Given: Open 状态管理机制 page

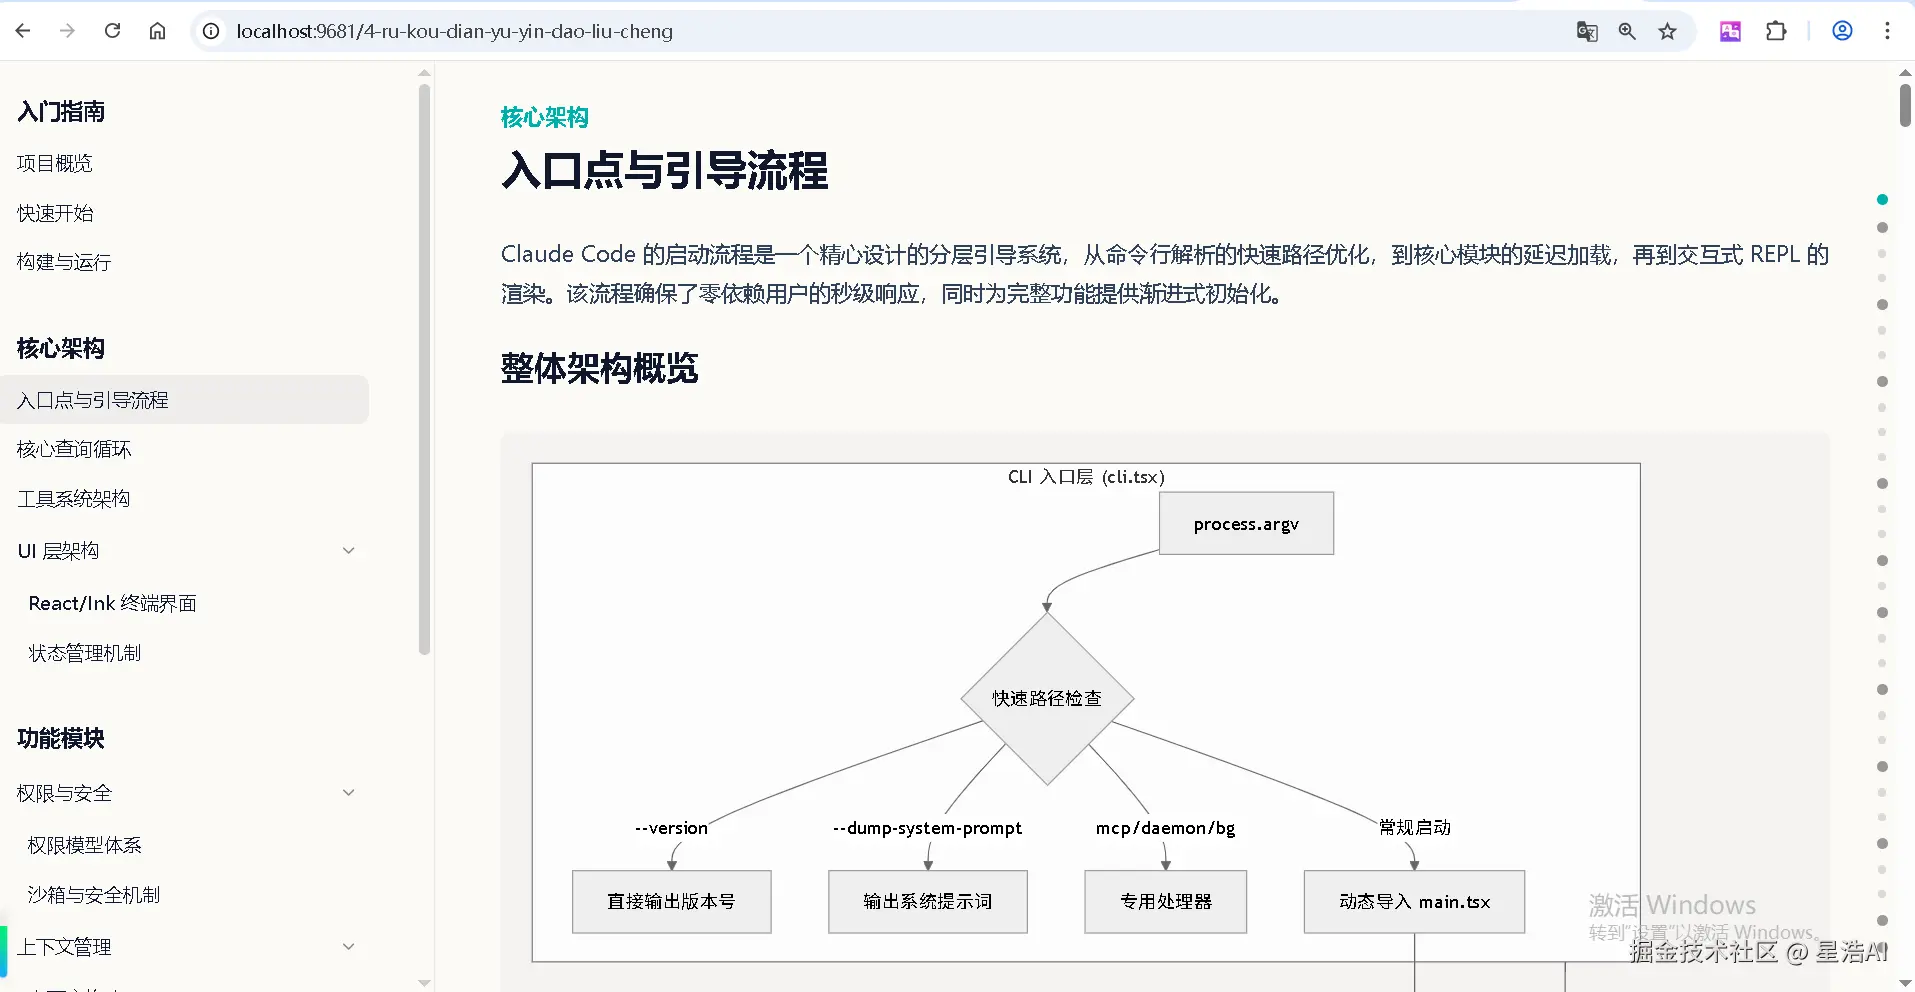Looking at the screenshot, I should 85,653.
